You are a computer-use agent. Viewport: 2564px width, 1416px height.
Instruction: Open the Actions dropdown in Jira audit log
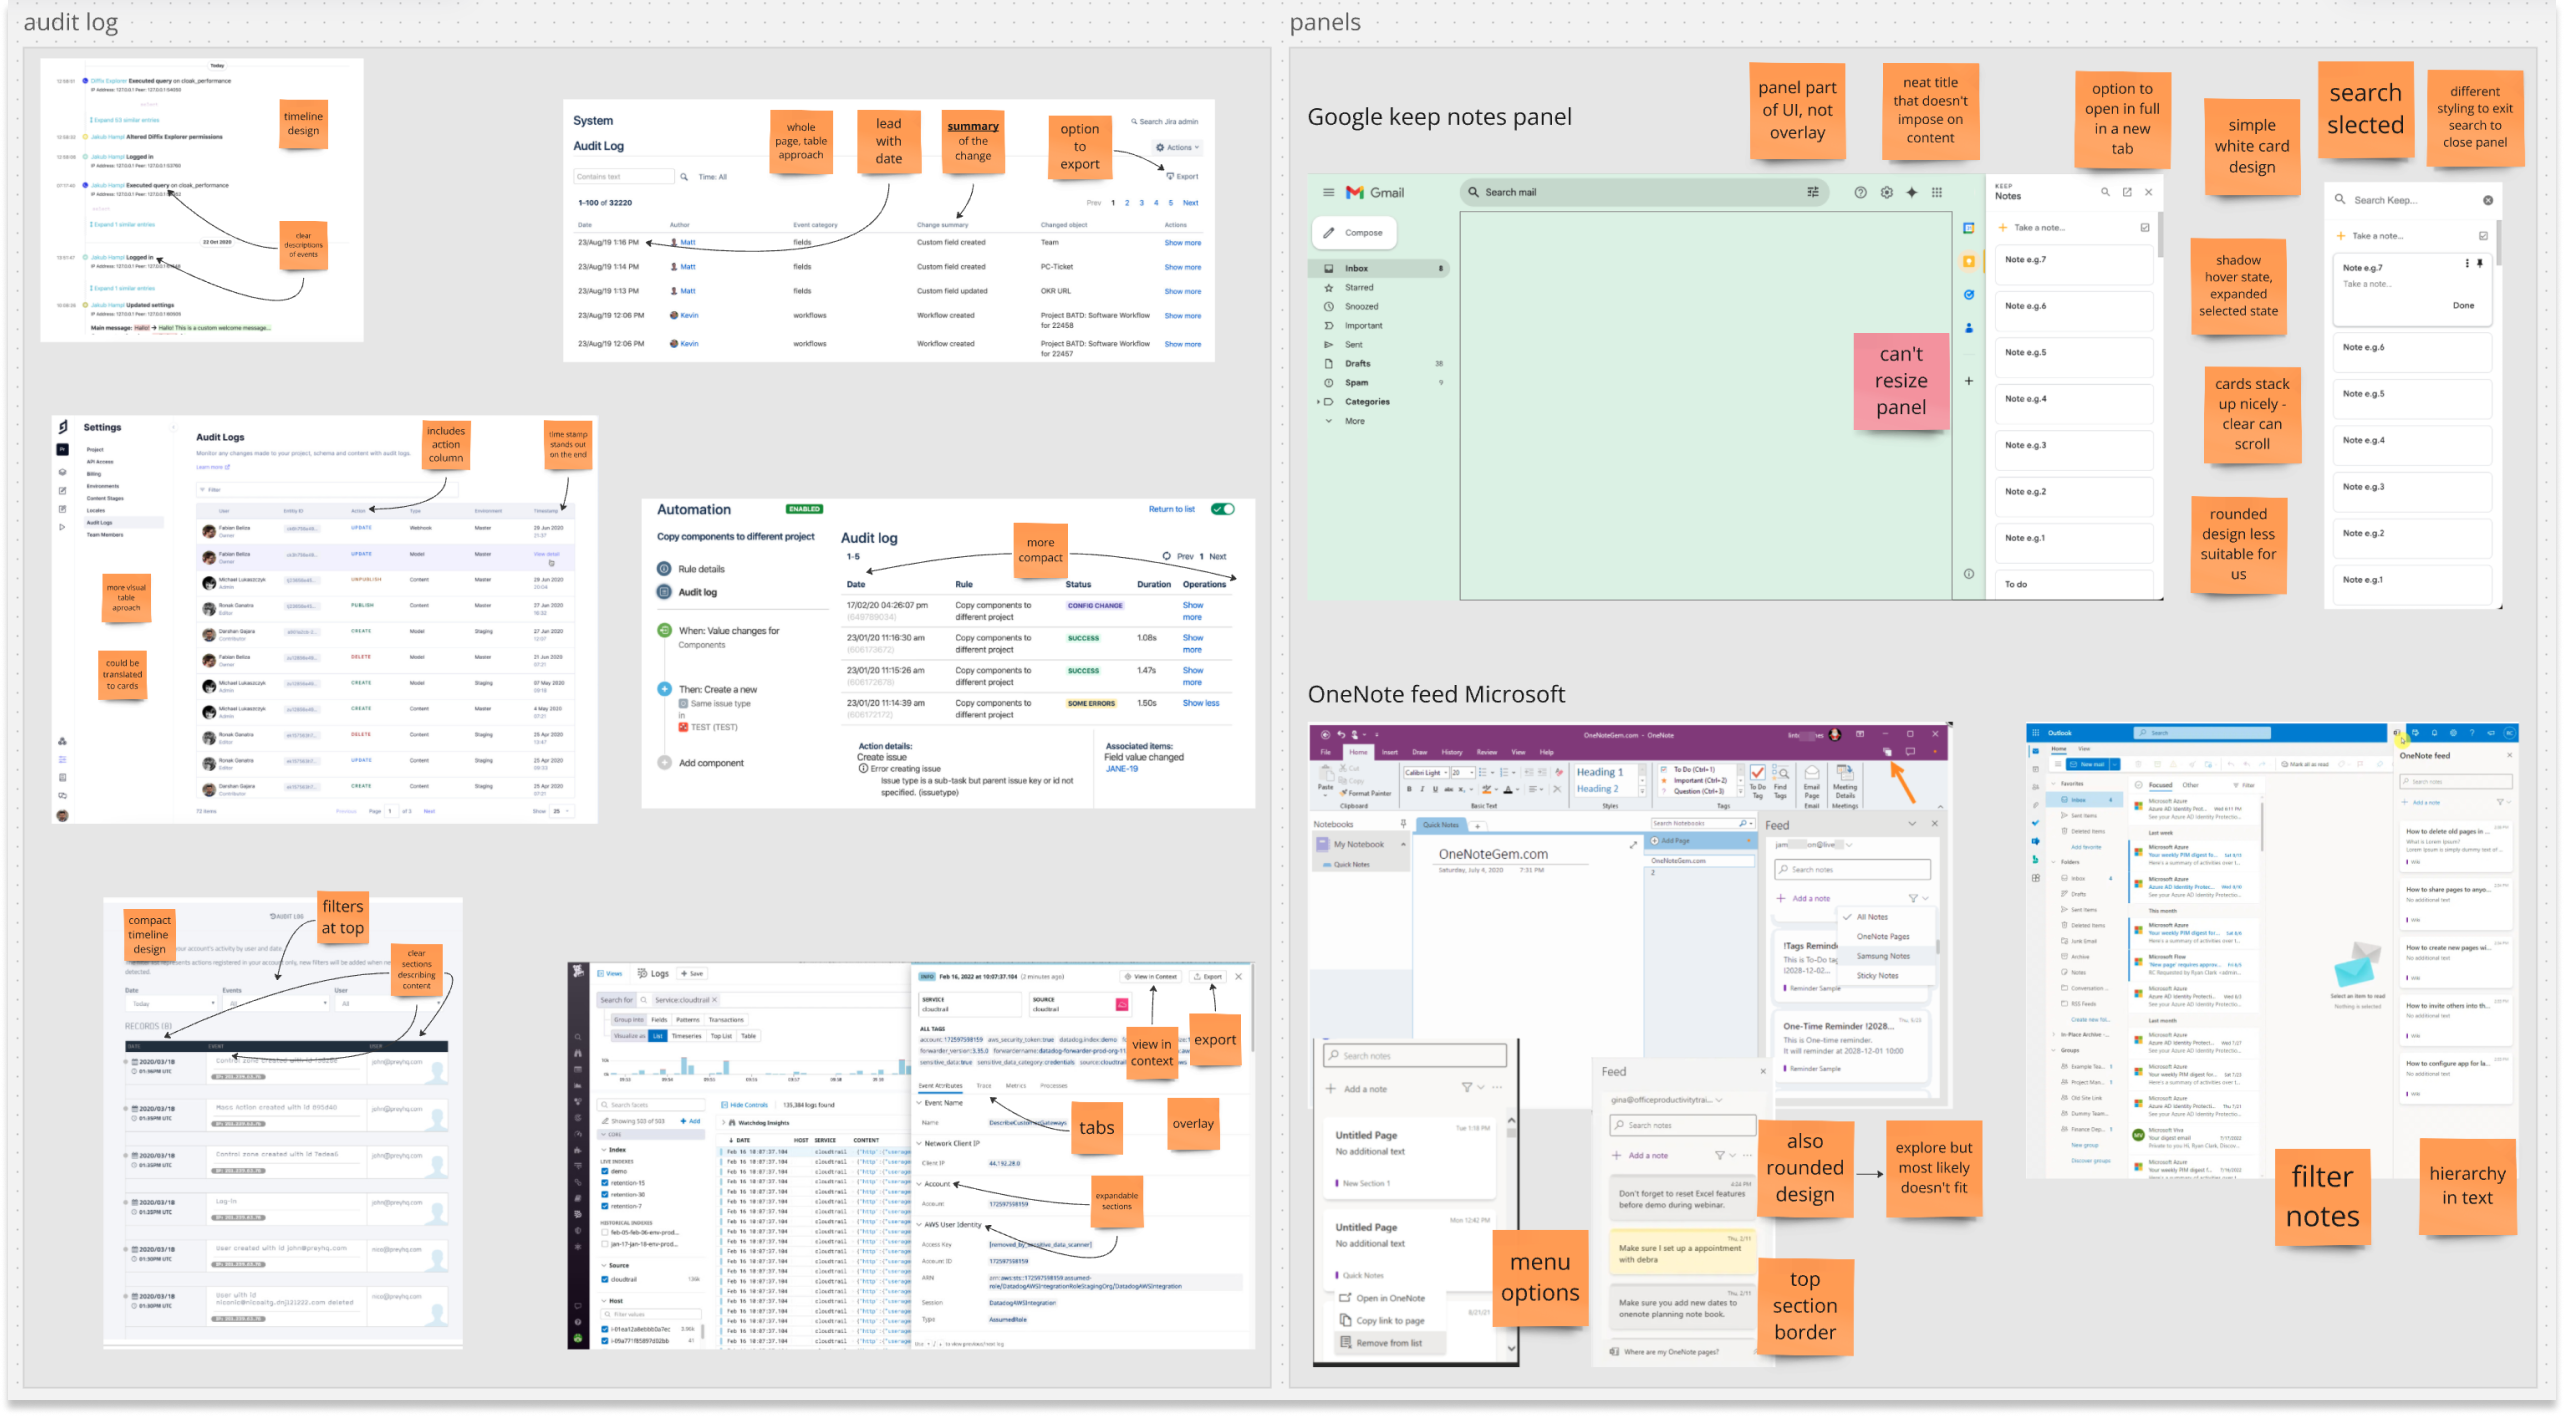click(x=1178, y=147)
